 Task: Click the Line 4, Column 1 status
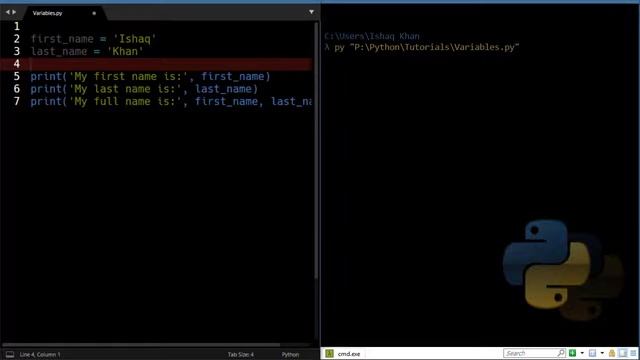point(40,354)
